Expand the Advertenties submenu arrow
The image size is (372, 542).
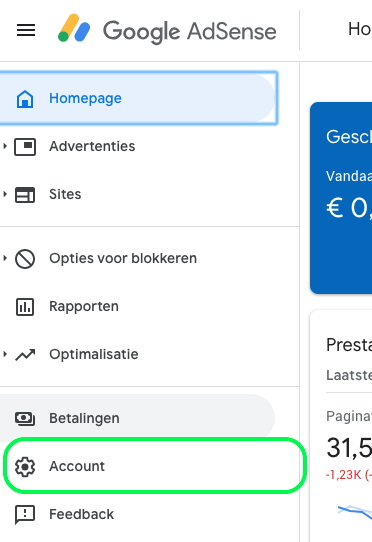[5, 146]
